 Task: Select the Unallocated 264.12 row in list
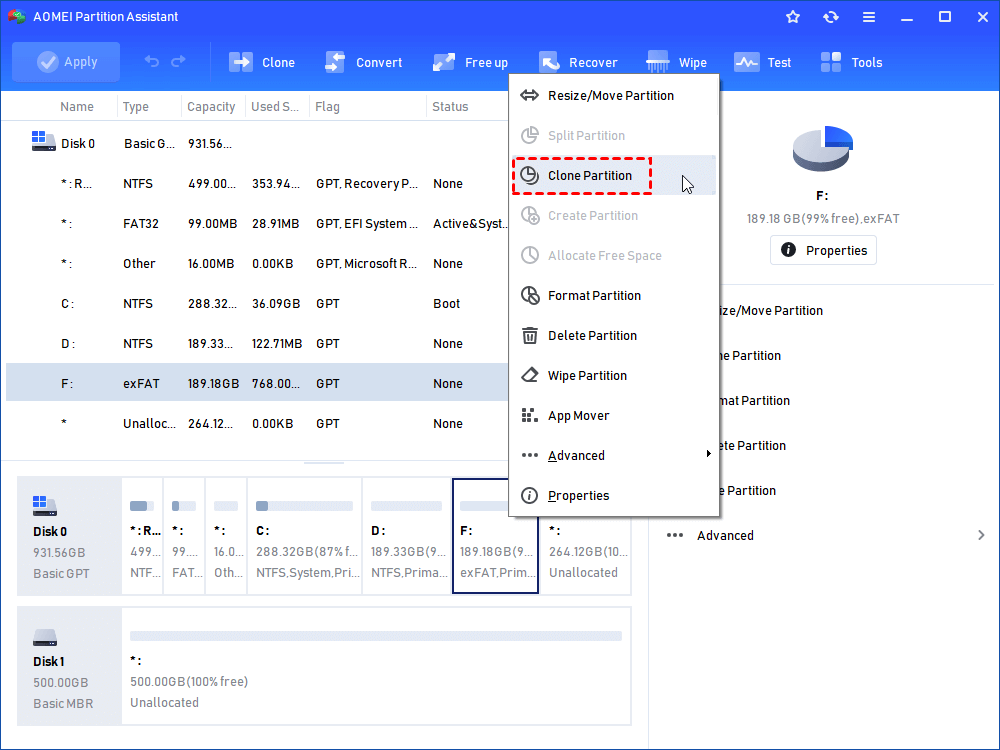coord(257,423)
